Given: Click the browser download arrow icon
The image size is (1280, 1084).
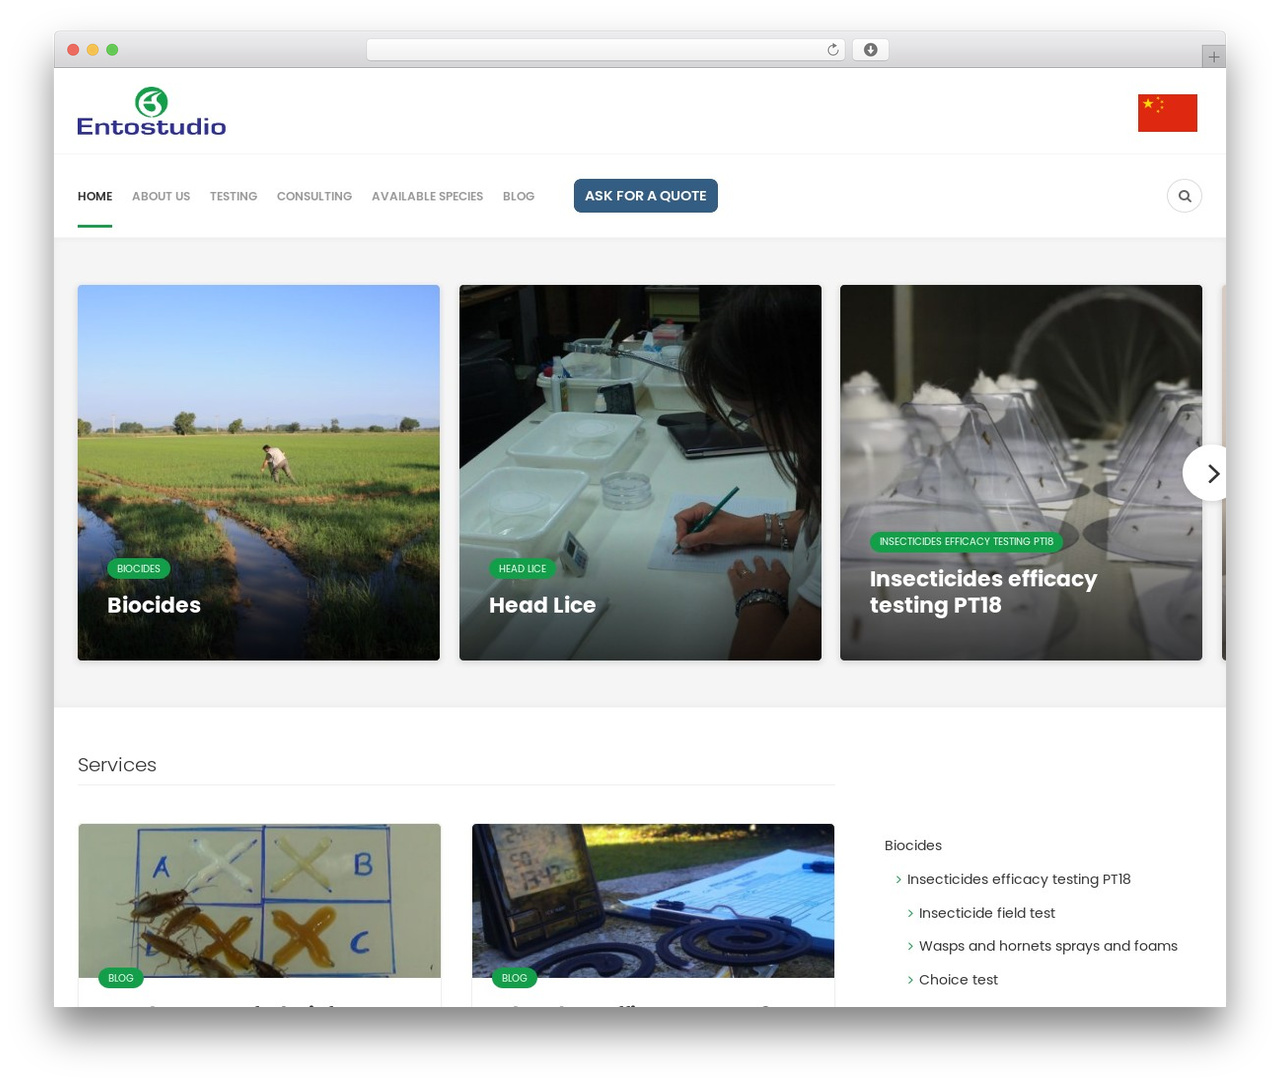Looking at the screenshot, I should click(x=871, y=50).
